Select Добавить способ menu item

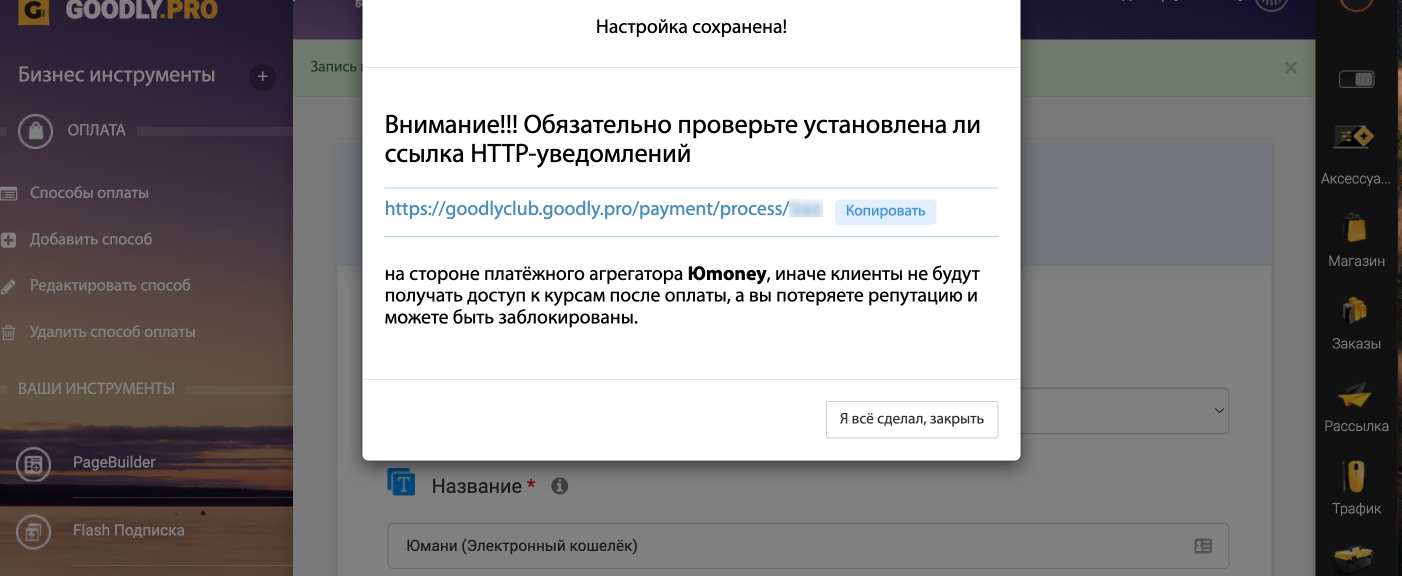point(91,239)
